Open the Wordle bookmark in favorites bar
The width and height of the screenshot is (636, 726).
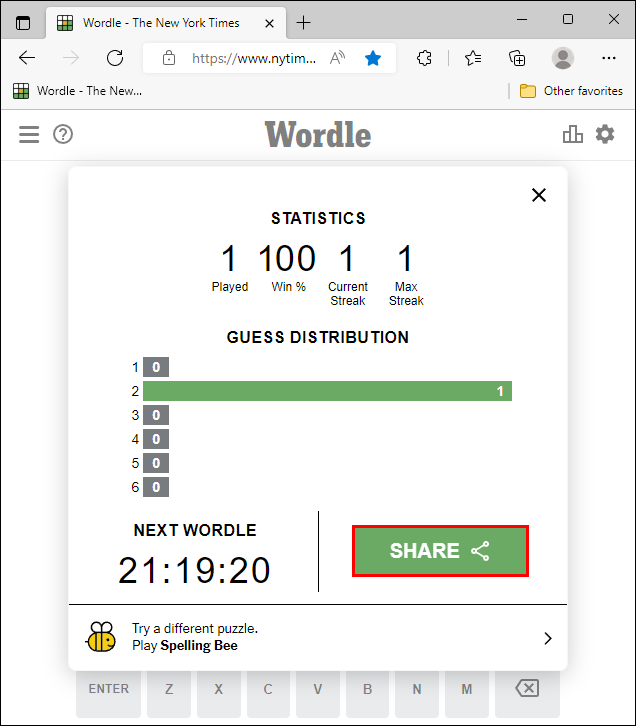tap(77, 91)
